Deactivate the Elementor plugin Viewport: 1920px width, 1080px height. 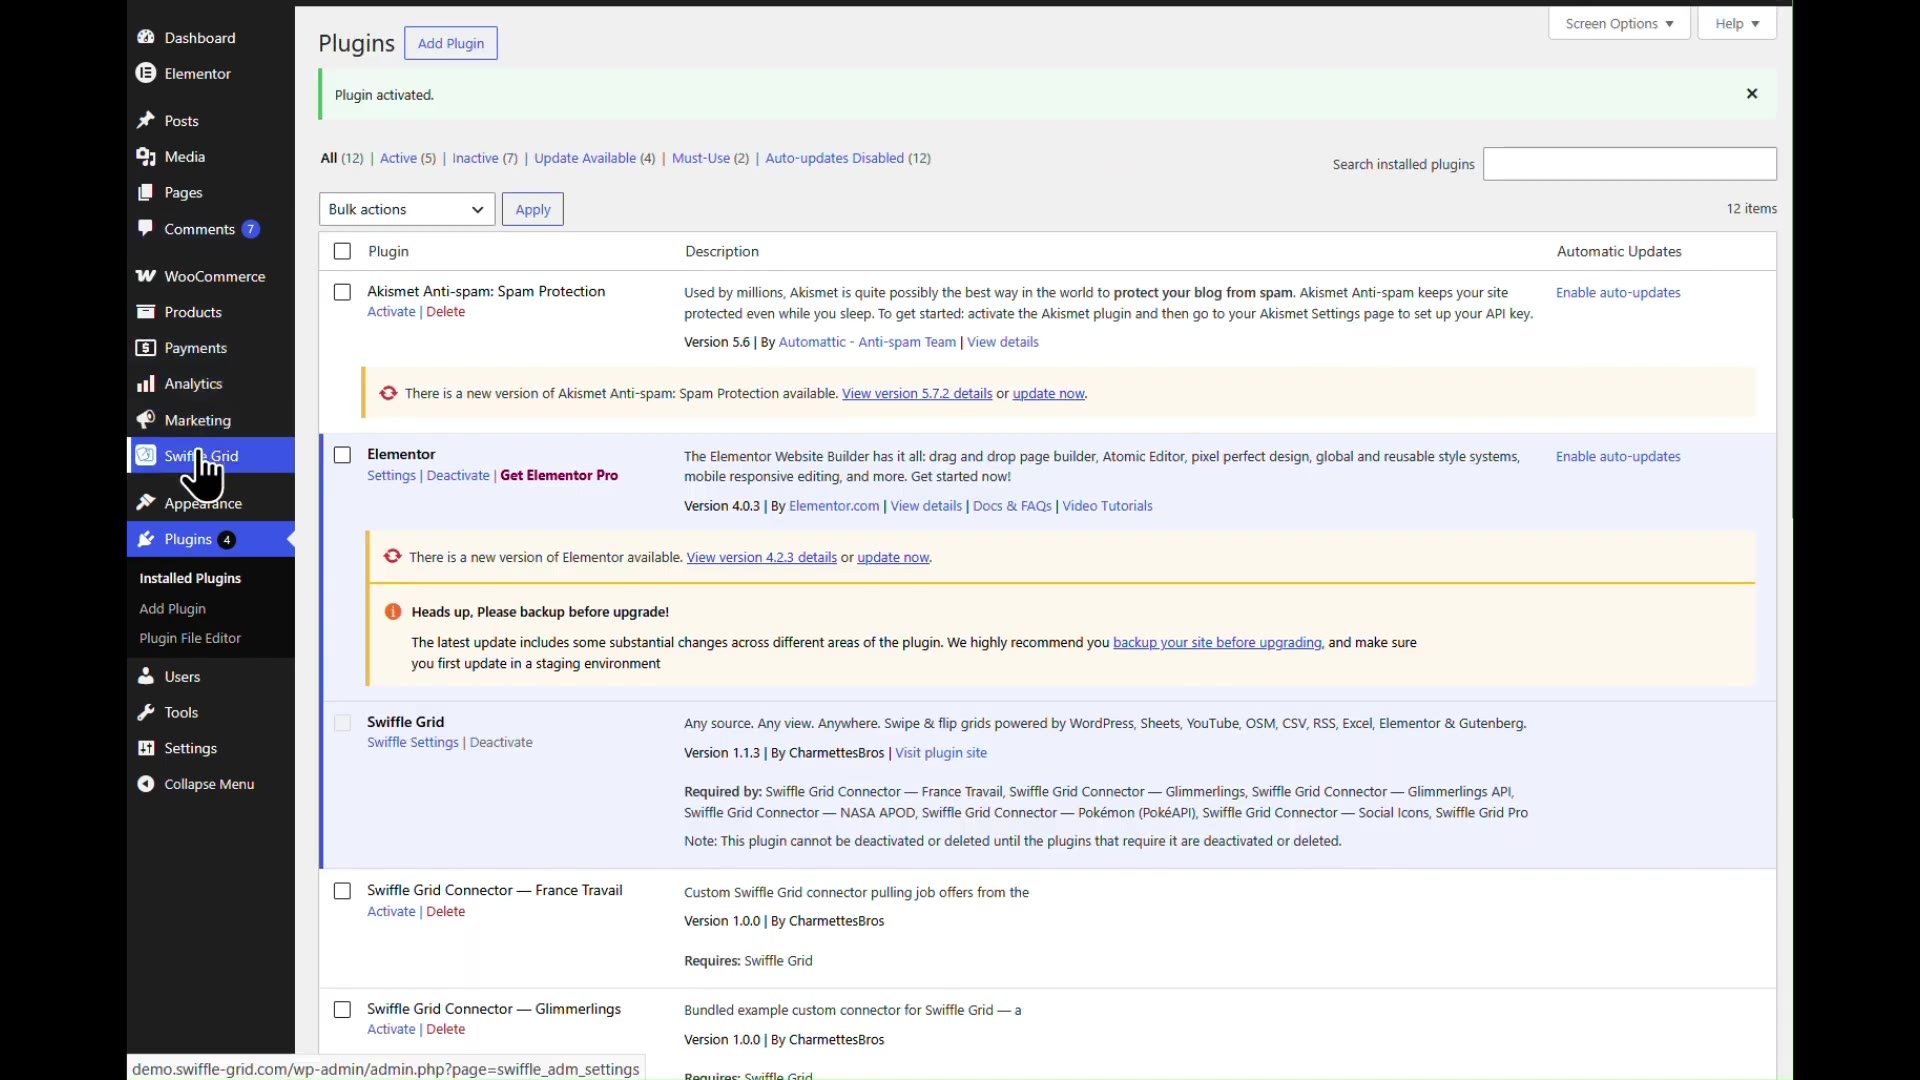coord(458,476)
